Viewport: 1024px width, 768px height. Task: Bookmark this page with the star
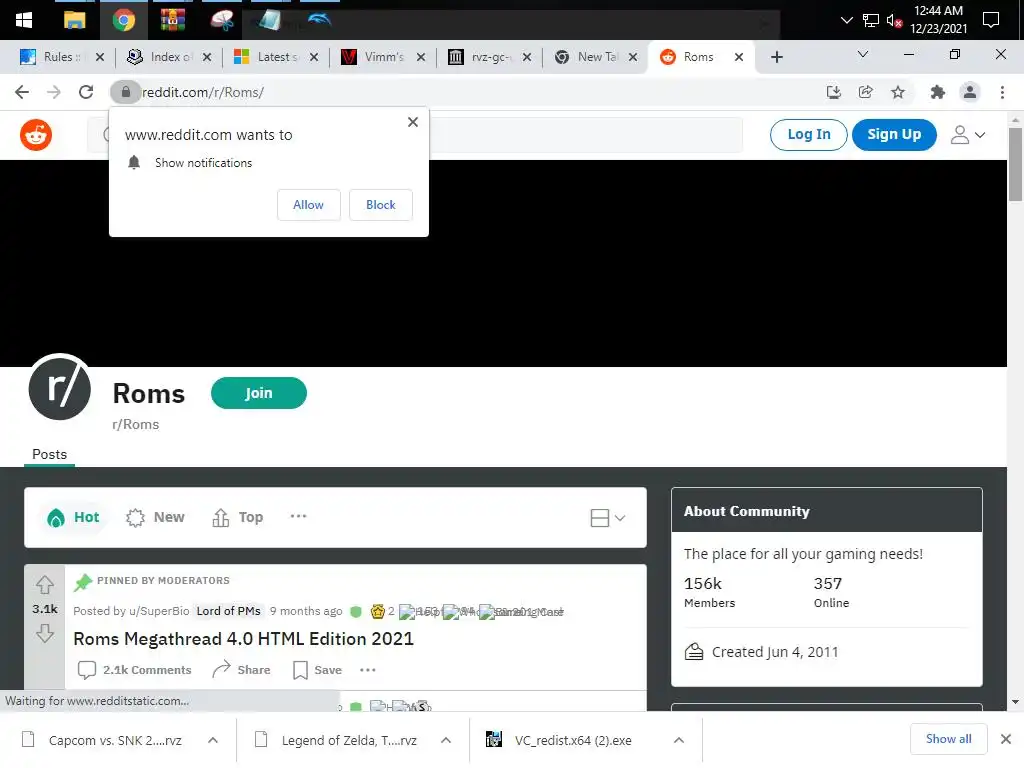coord(898,92)
